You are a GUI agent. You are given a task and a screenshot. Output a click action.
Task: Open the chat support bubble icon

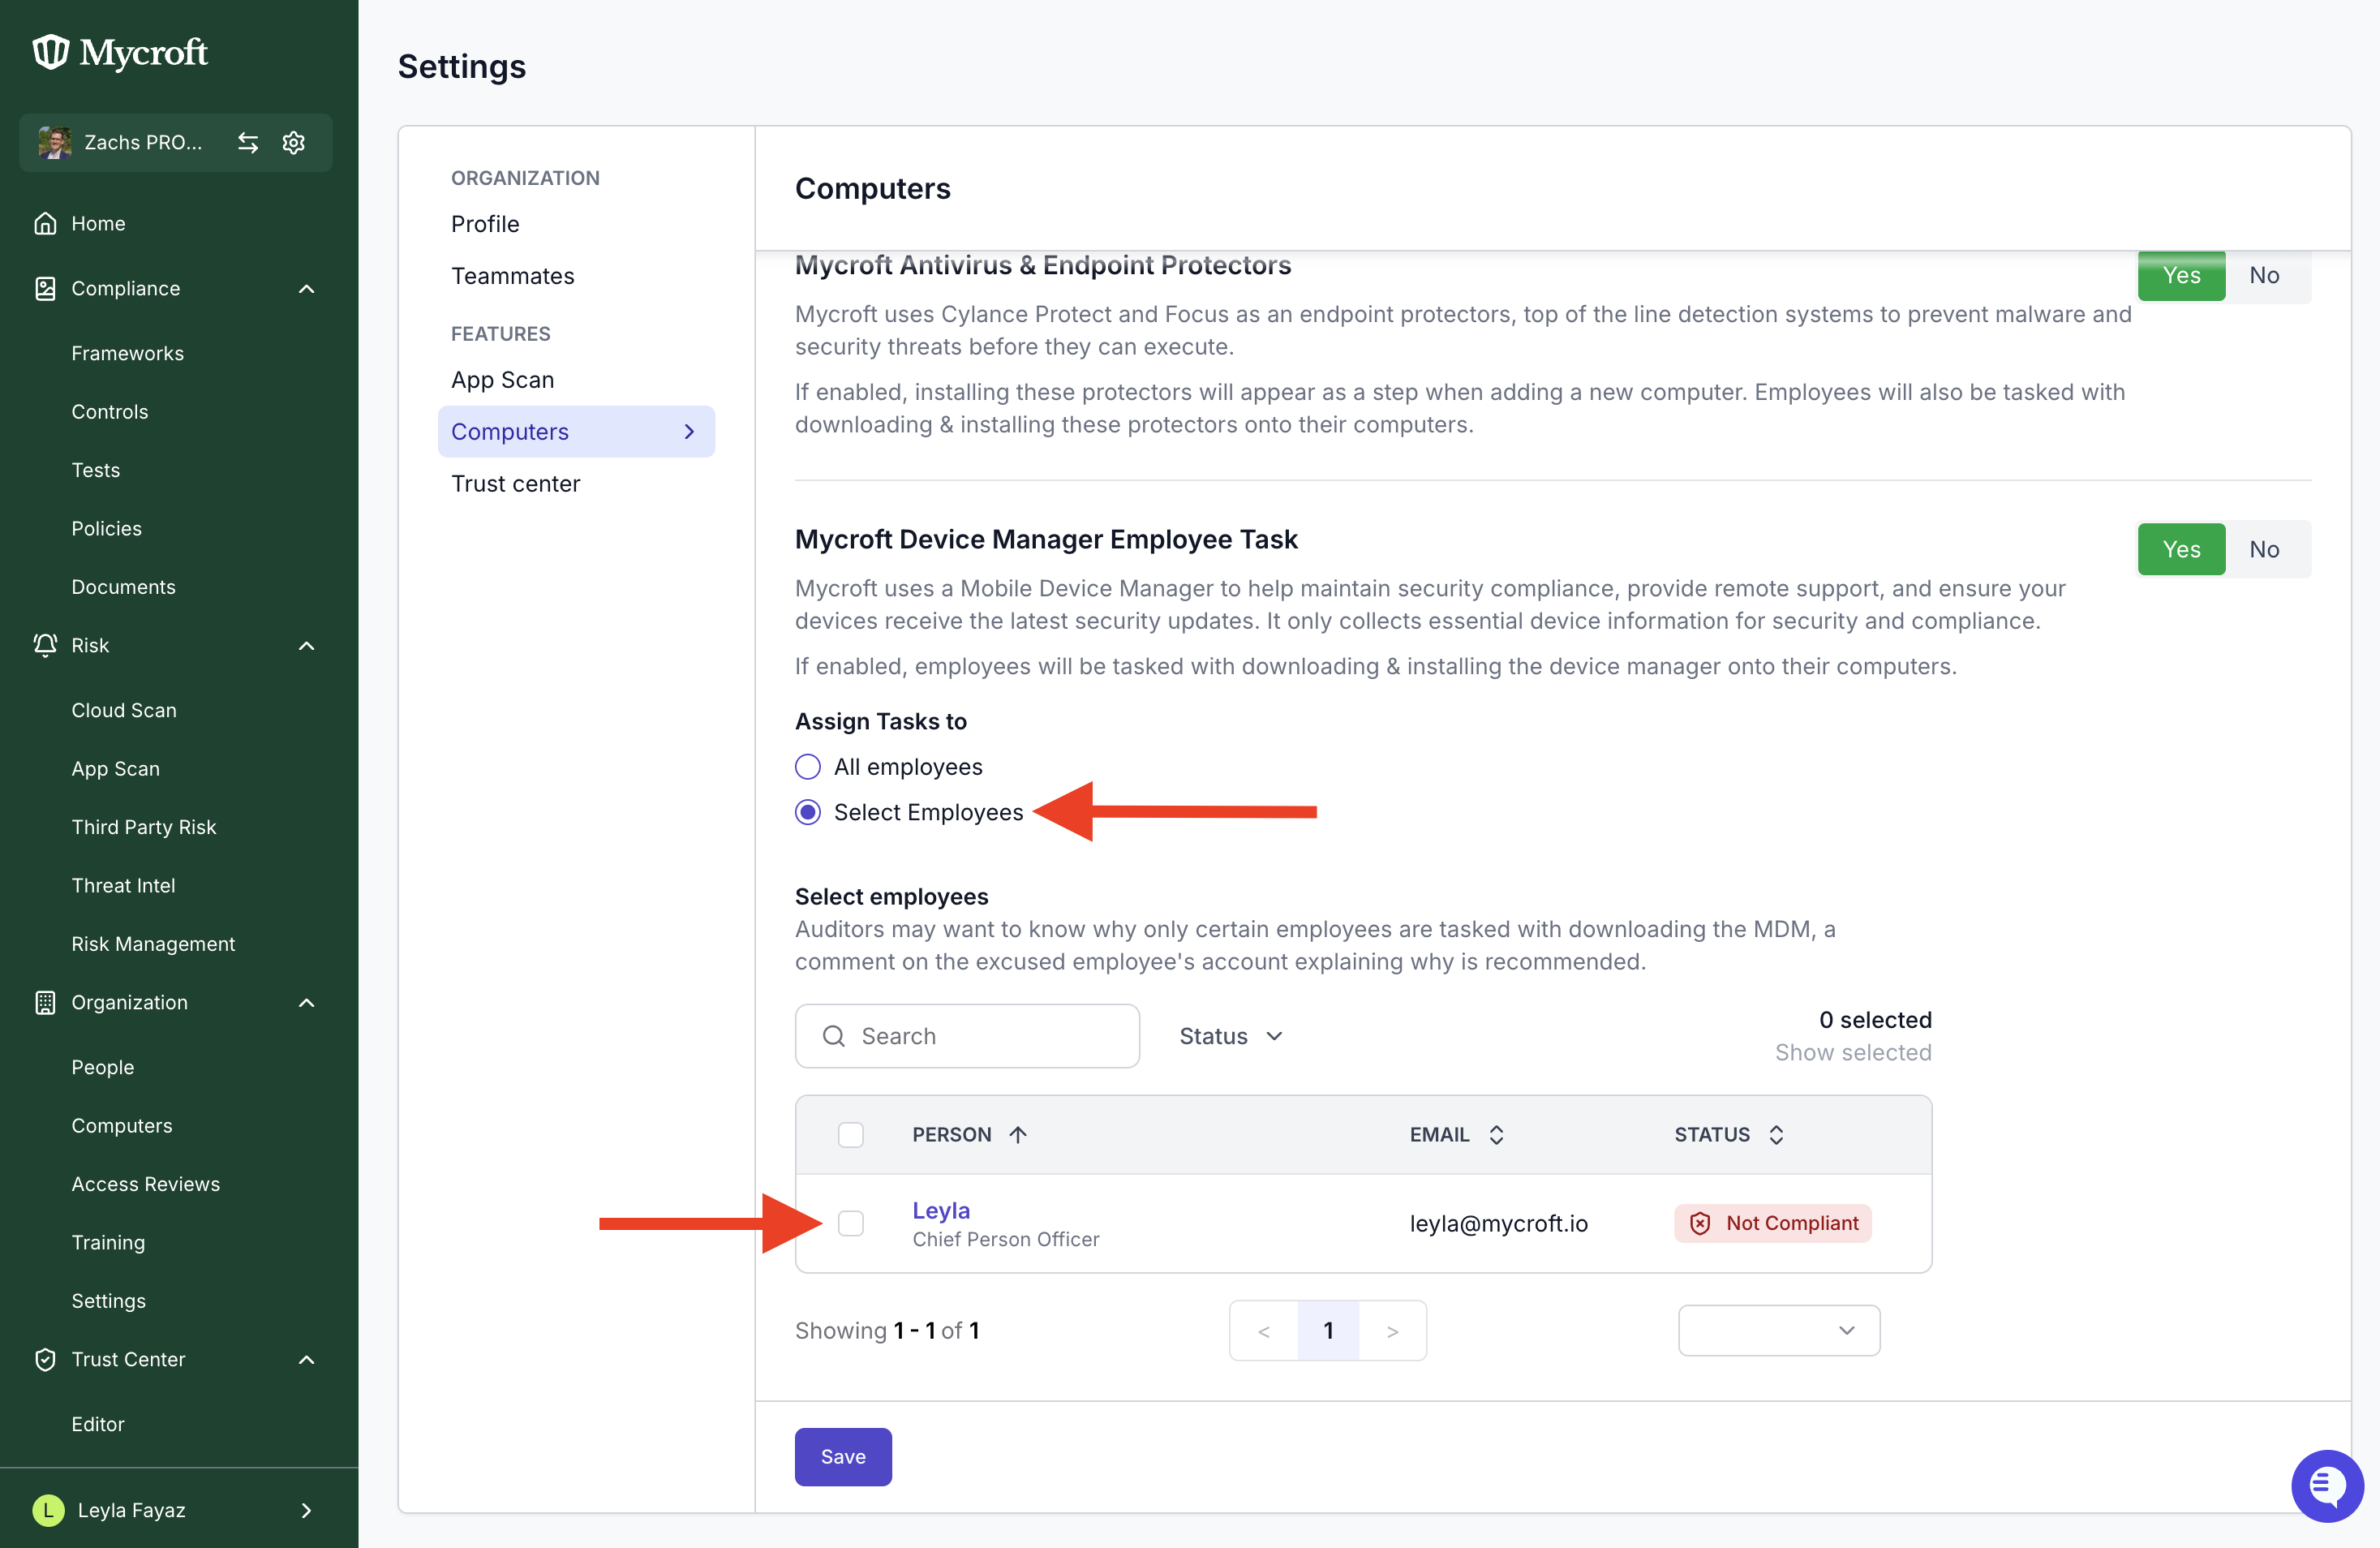[x=2327, y=1485]
